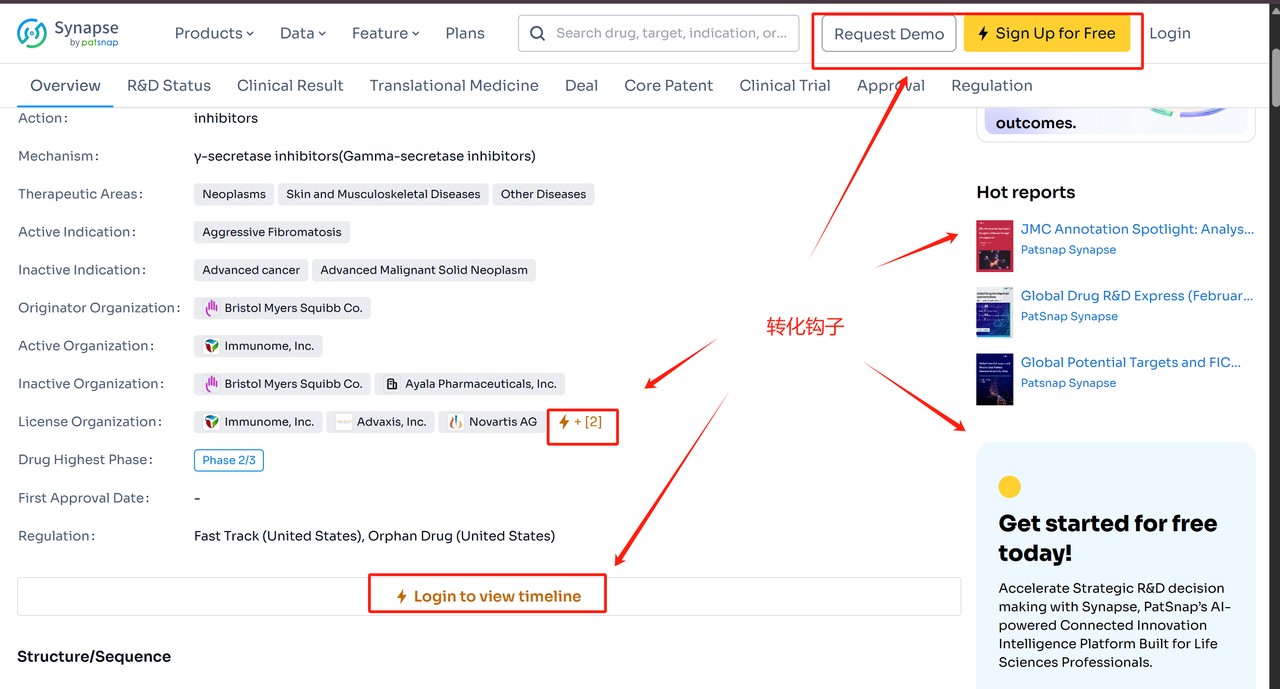Open the Products dropdown menu

[x=214, y=33]
